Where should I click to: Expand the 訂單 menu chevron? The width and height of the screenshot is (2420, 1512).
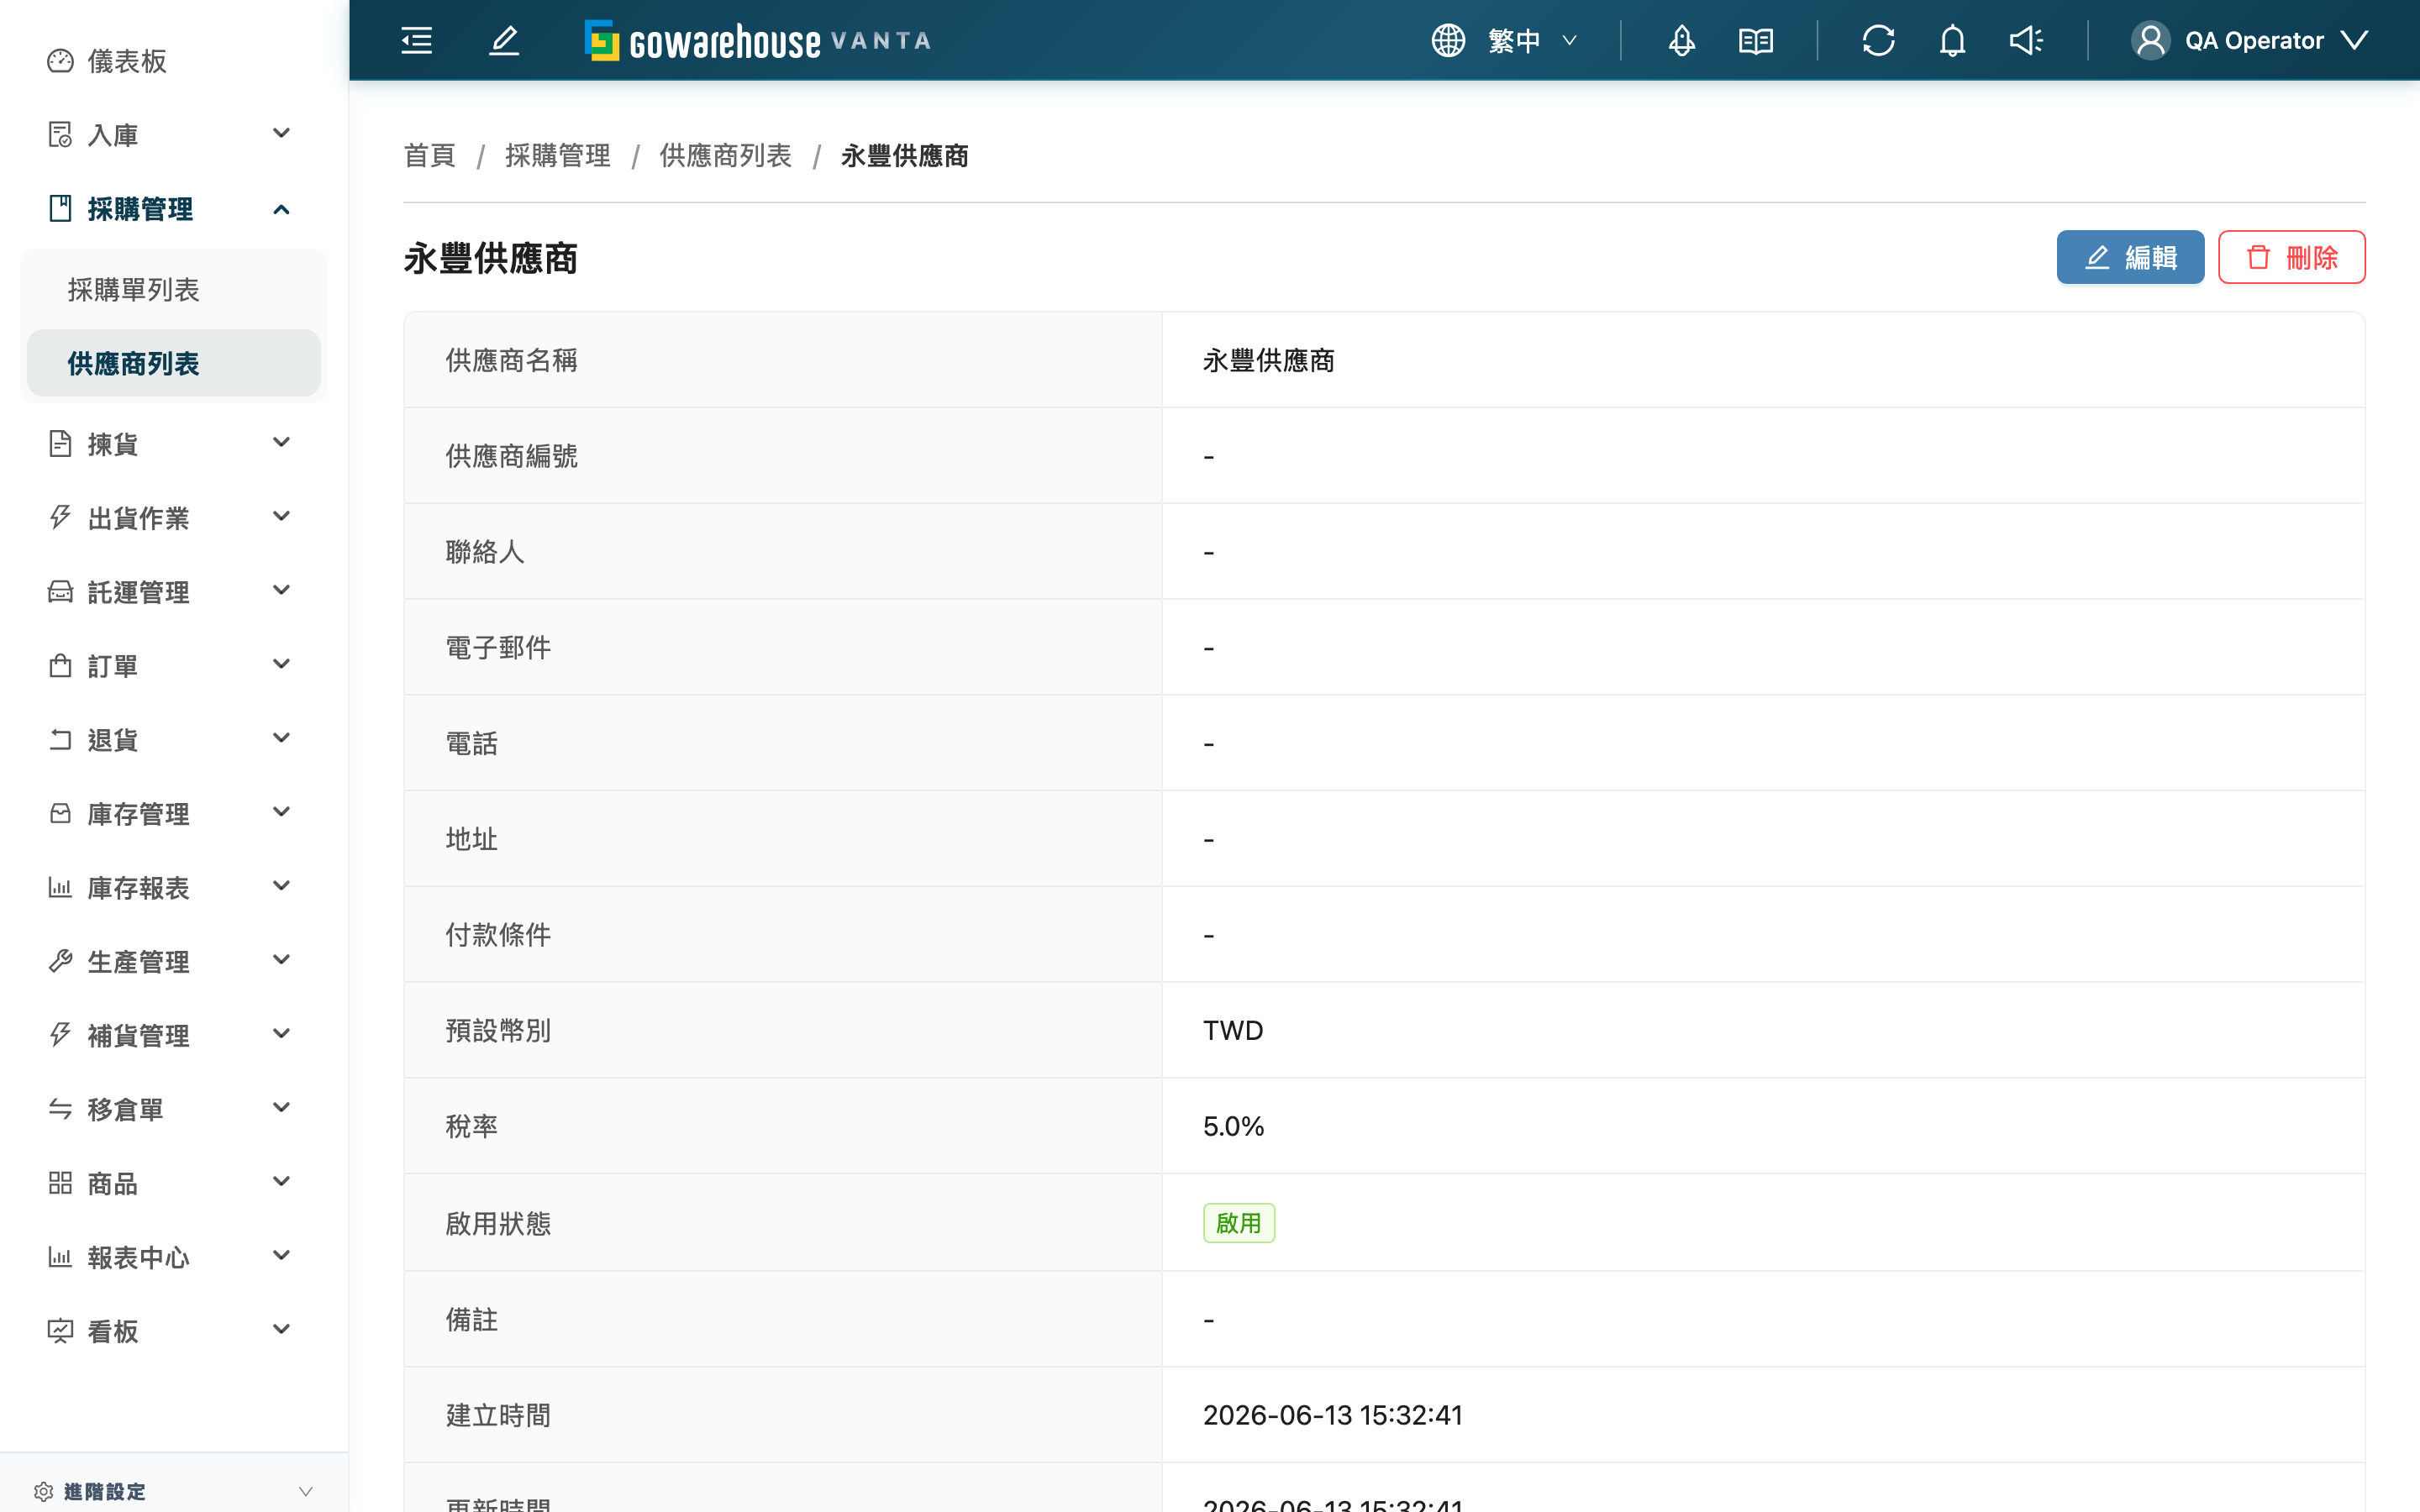[282, 664]
